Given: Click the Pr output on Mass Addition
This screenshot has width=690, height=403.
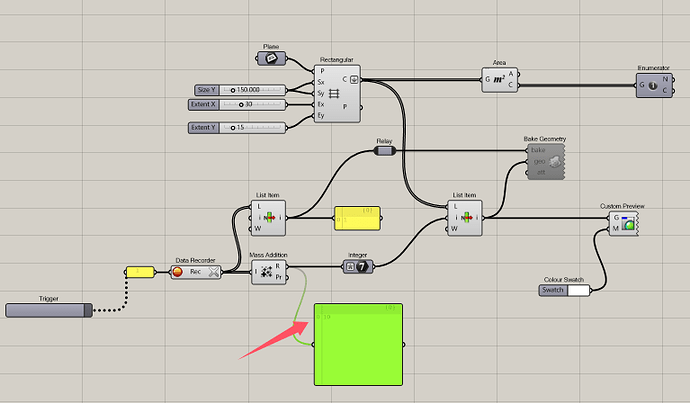Looking at the screenshot, I should 279,277.
